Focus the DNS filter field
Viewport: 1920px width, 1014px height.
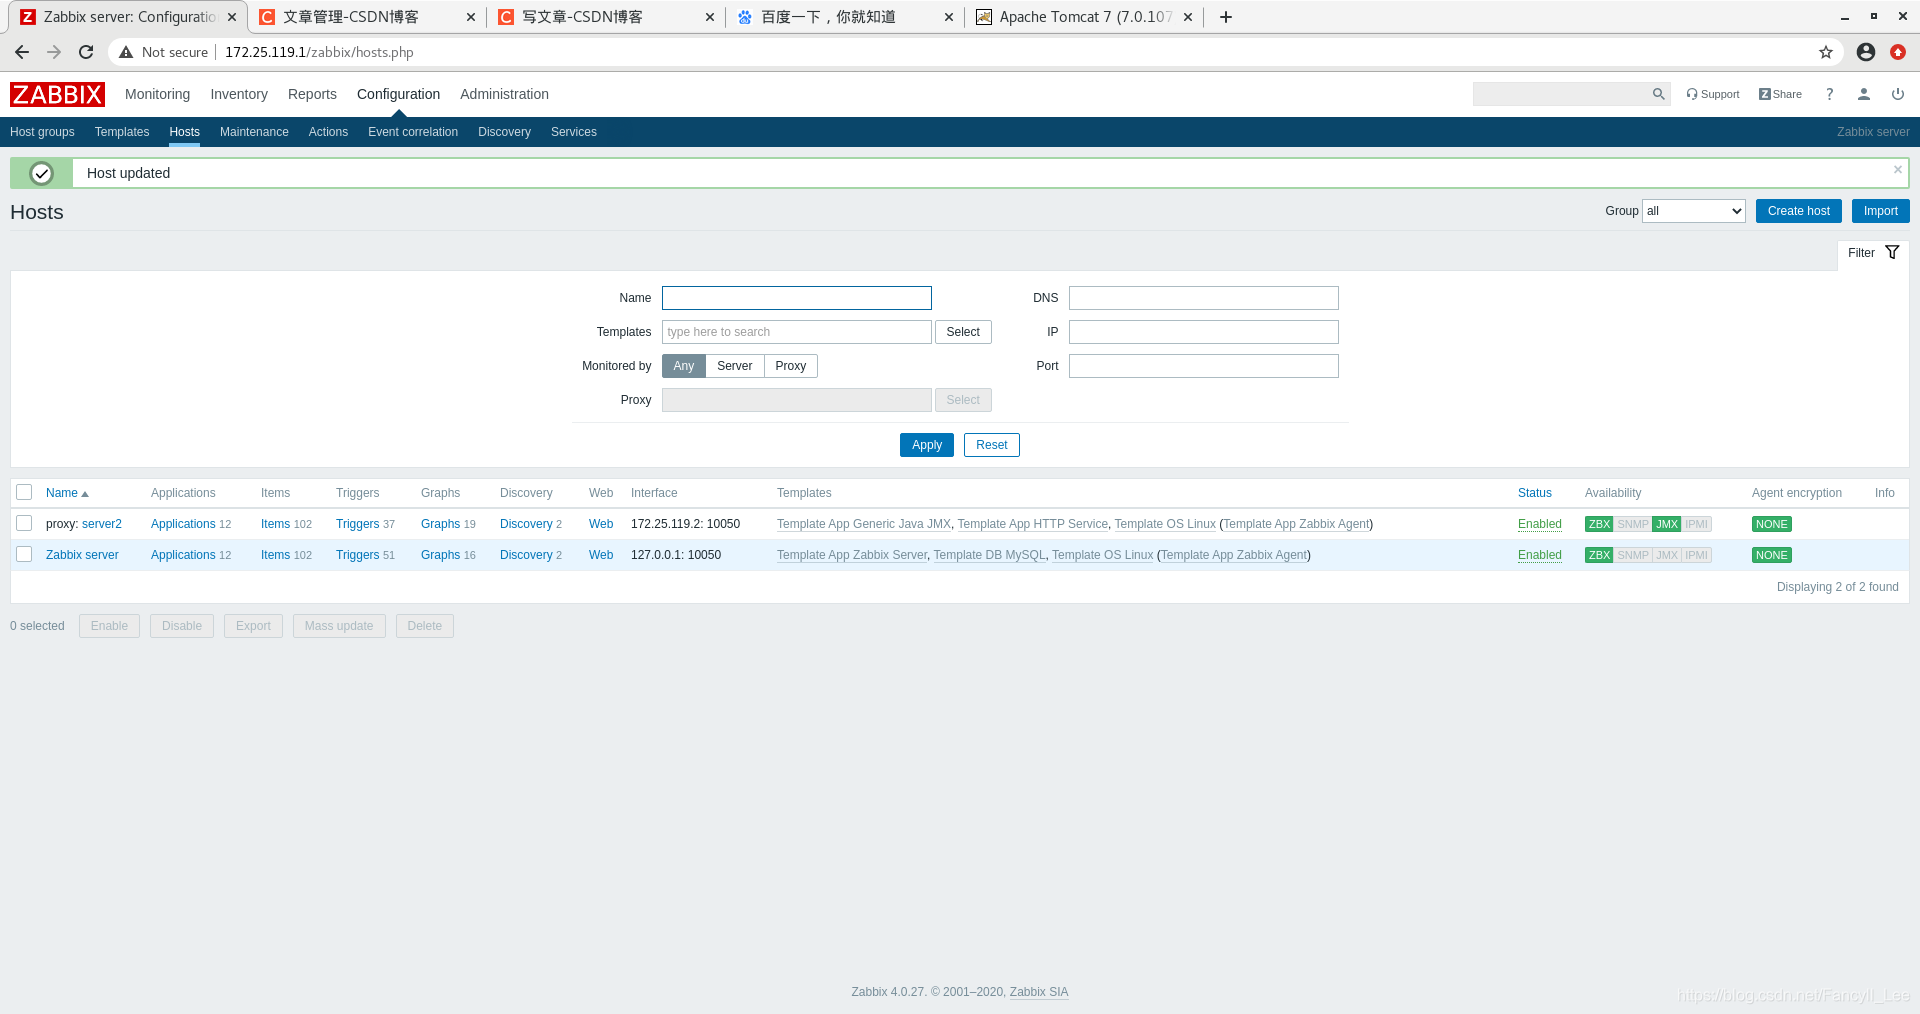pos(1203,298)
